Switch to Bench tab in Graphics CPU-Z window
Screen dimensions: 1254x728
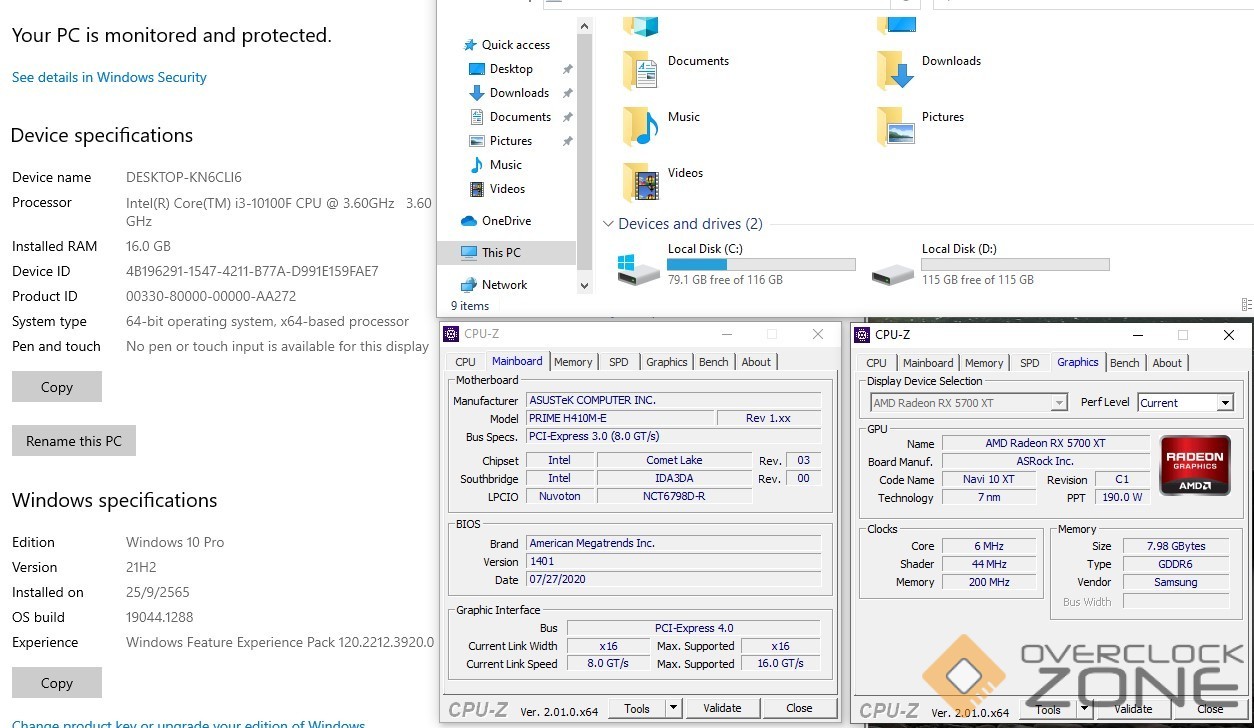point(1124,363)
